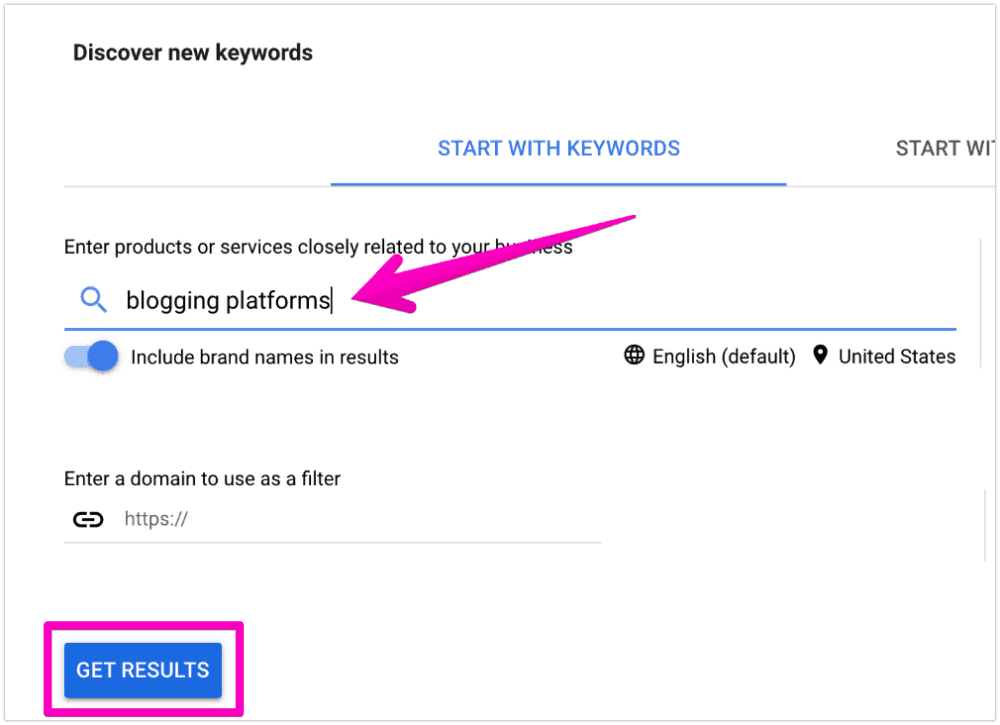Click the magnifying glass search icon
Screen dimensions: 1000x725
tap(93, 299)
